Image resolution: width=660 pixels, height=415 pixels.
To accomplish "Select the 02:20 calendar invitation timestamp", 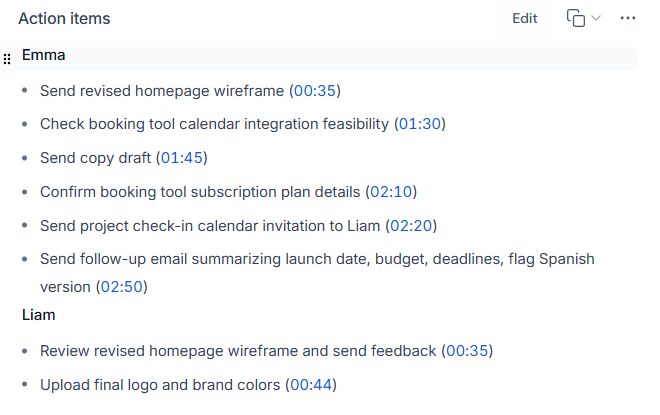I will 411,226.
